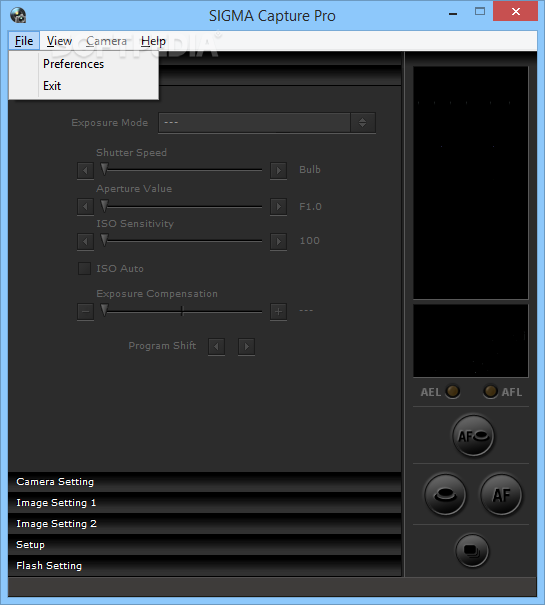Open the View menu

coord(59,41)
